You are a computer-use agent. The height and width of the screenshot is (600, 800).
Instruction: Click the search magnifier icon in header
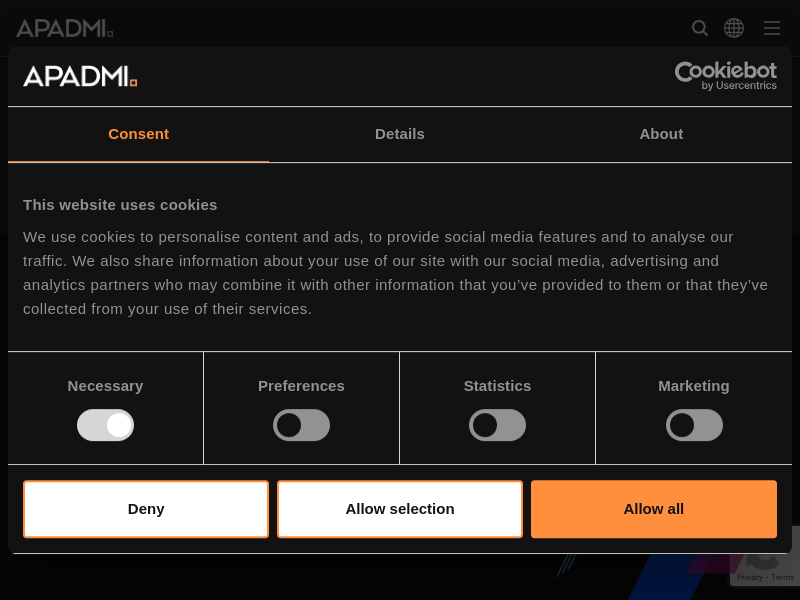click(x=700, y=28)
